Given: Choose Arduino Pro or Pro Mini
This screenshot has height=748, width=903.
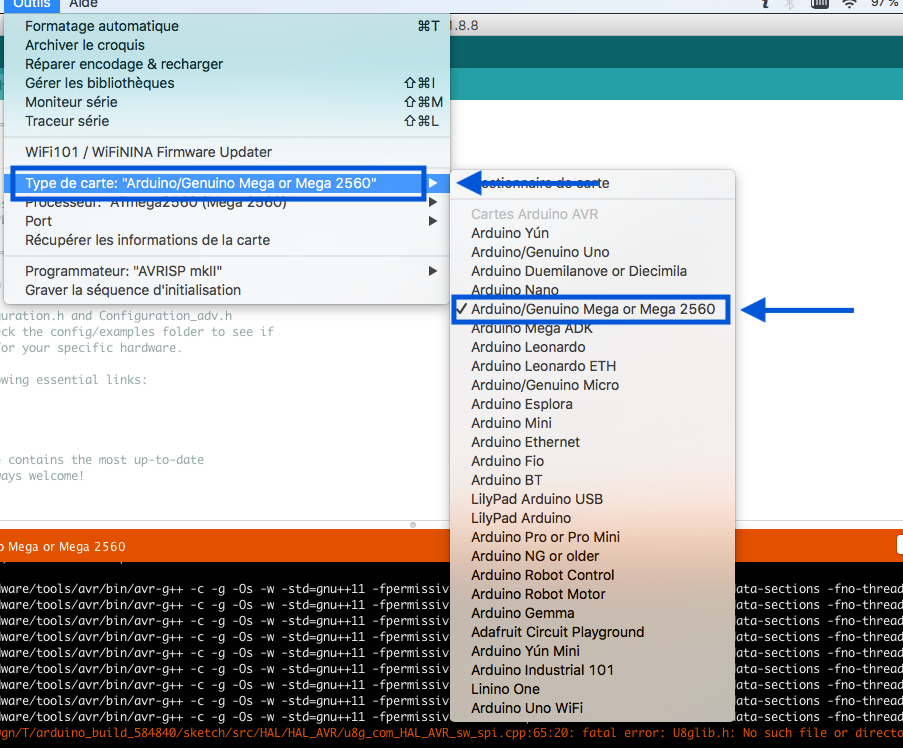Looking at the screenshot, I should tap(593, 537).
